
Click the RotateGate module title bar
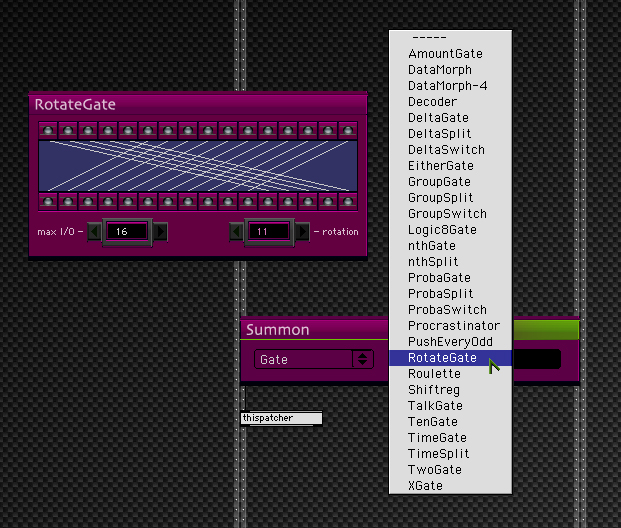(x=198, y=104)
